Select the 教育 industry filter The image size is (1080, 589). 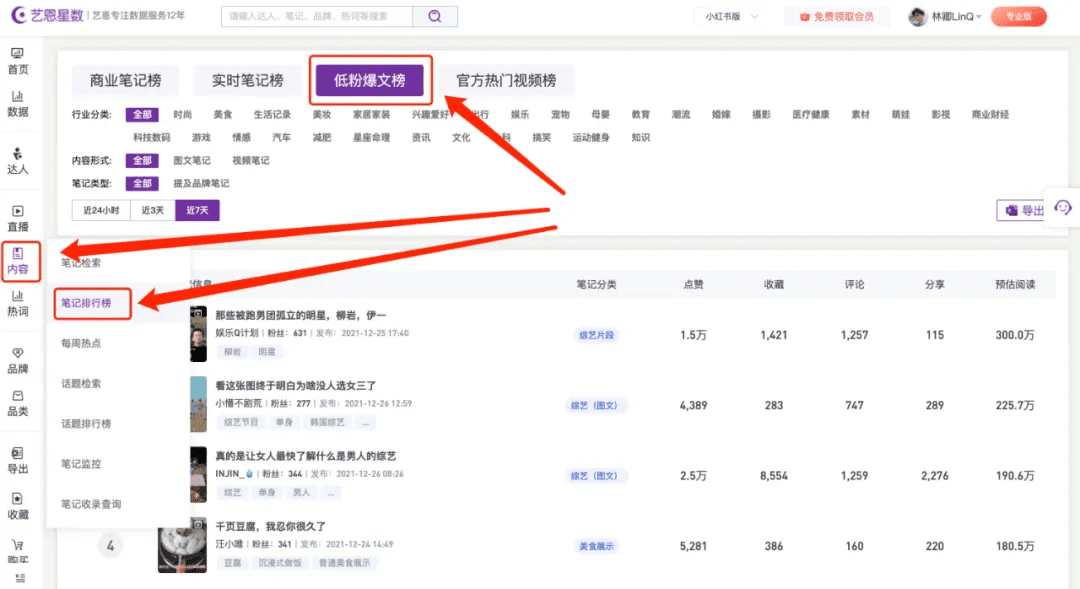[641, 114]
